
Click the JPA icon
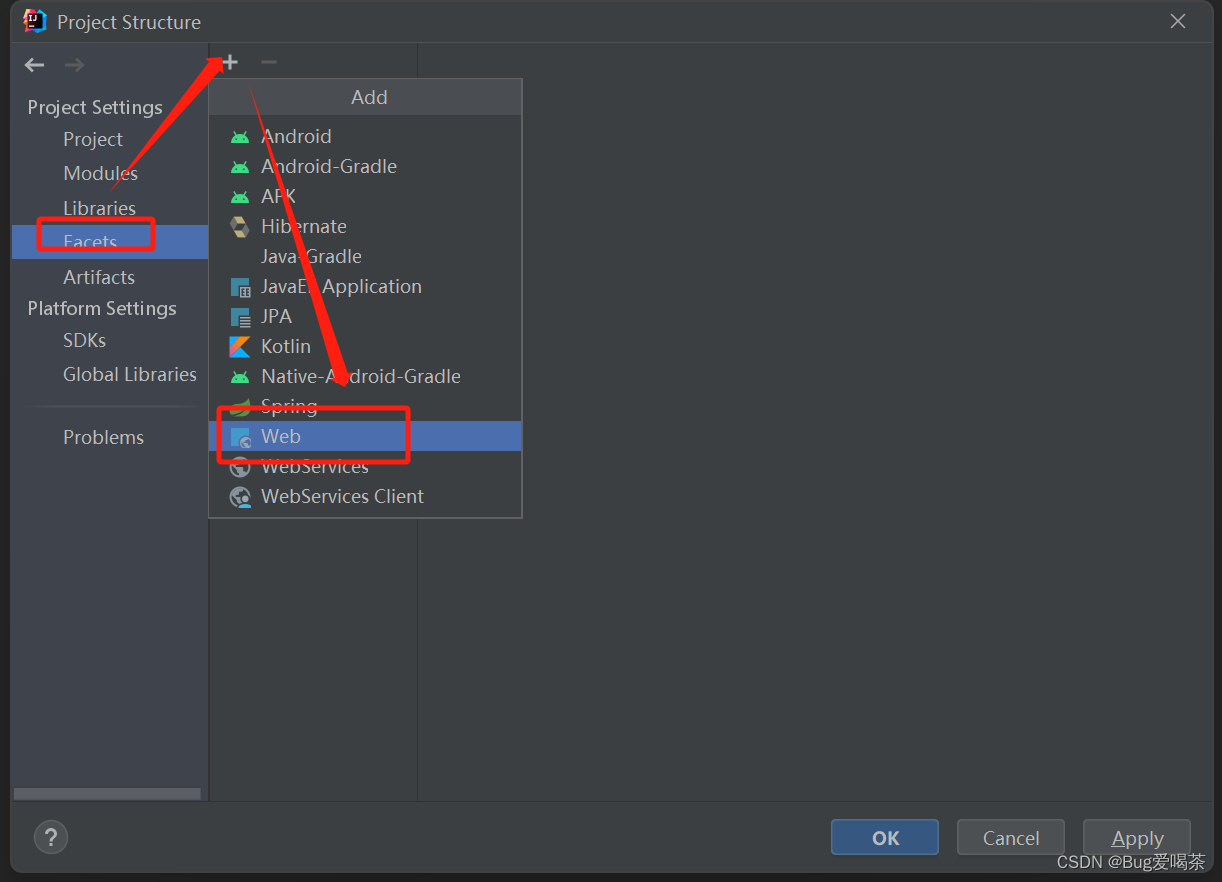pos(240,317)
